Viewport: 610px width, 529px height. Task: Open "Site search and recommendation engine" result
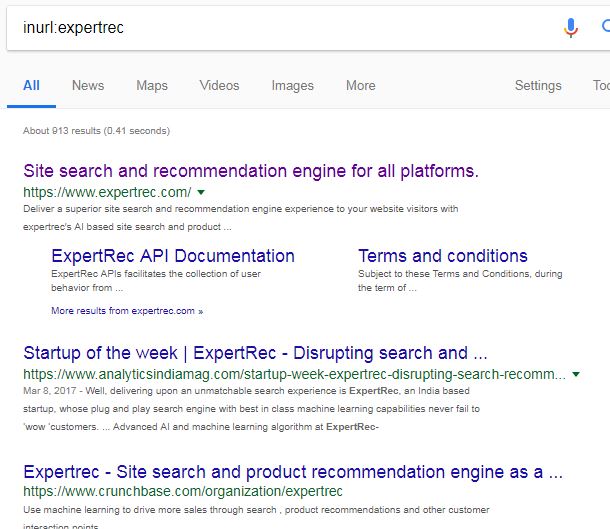(x=250, y=170)
